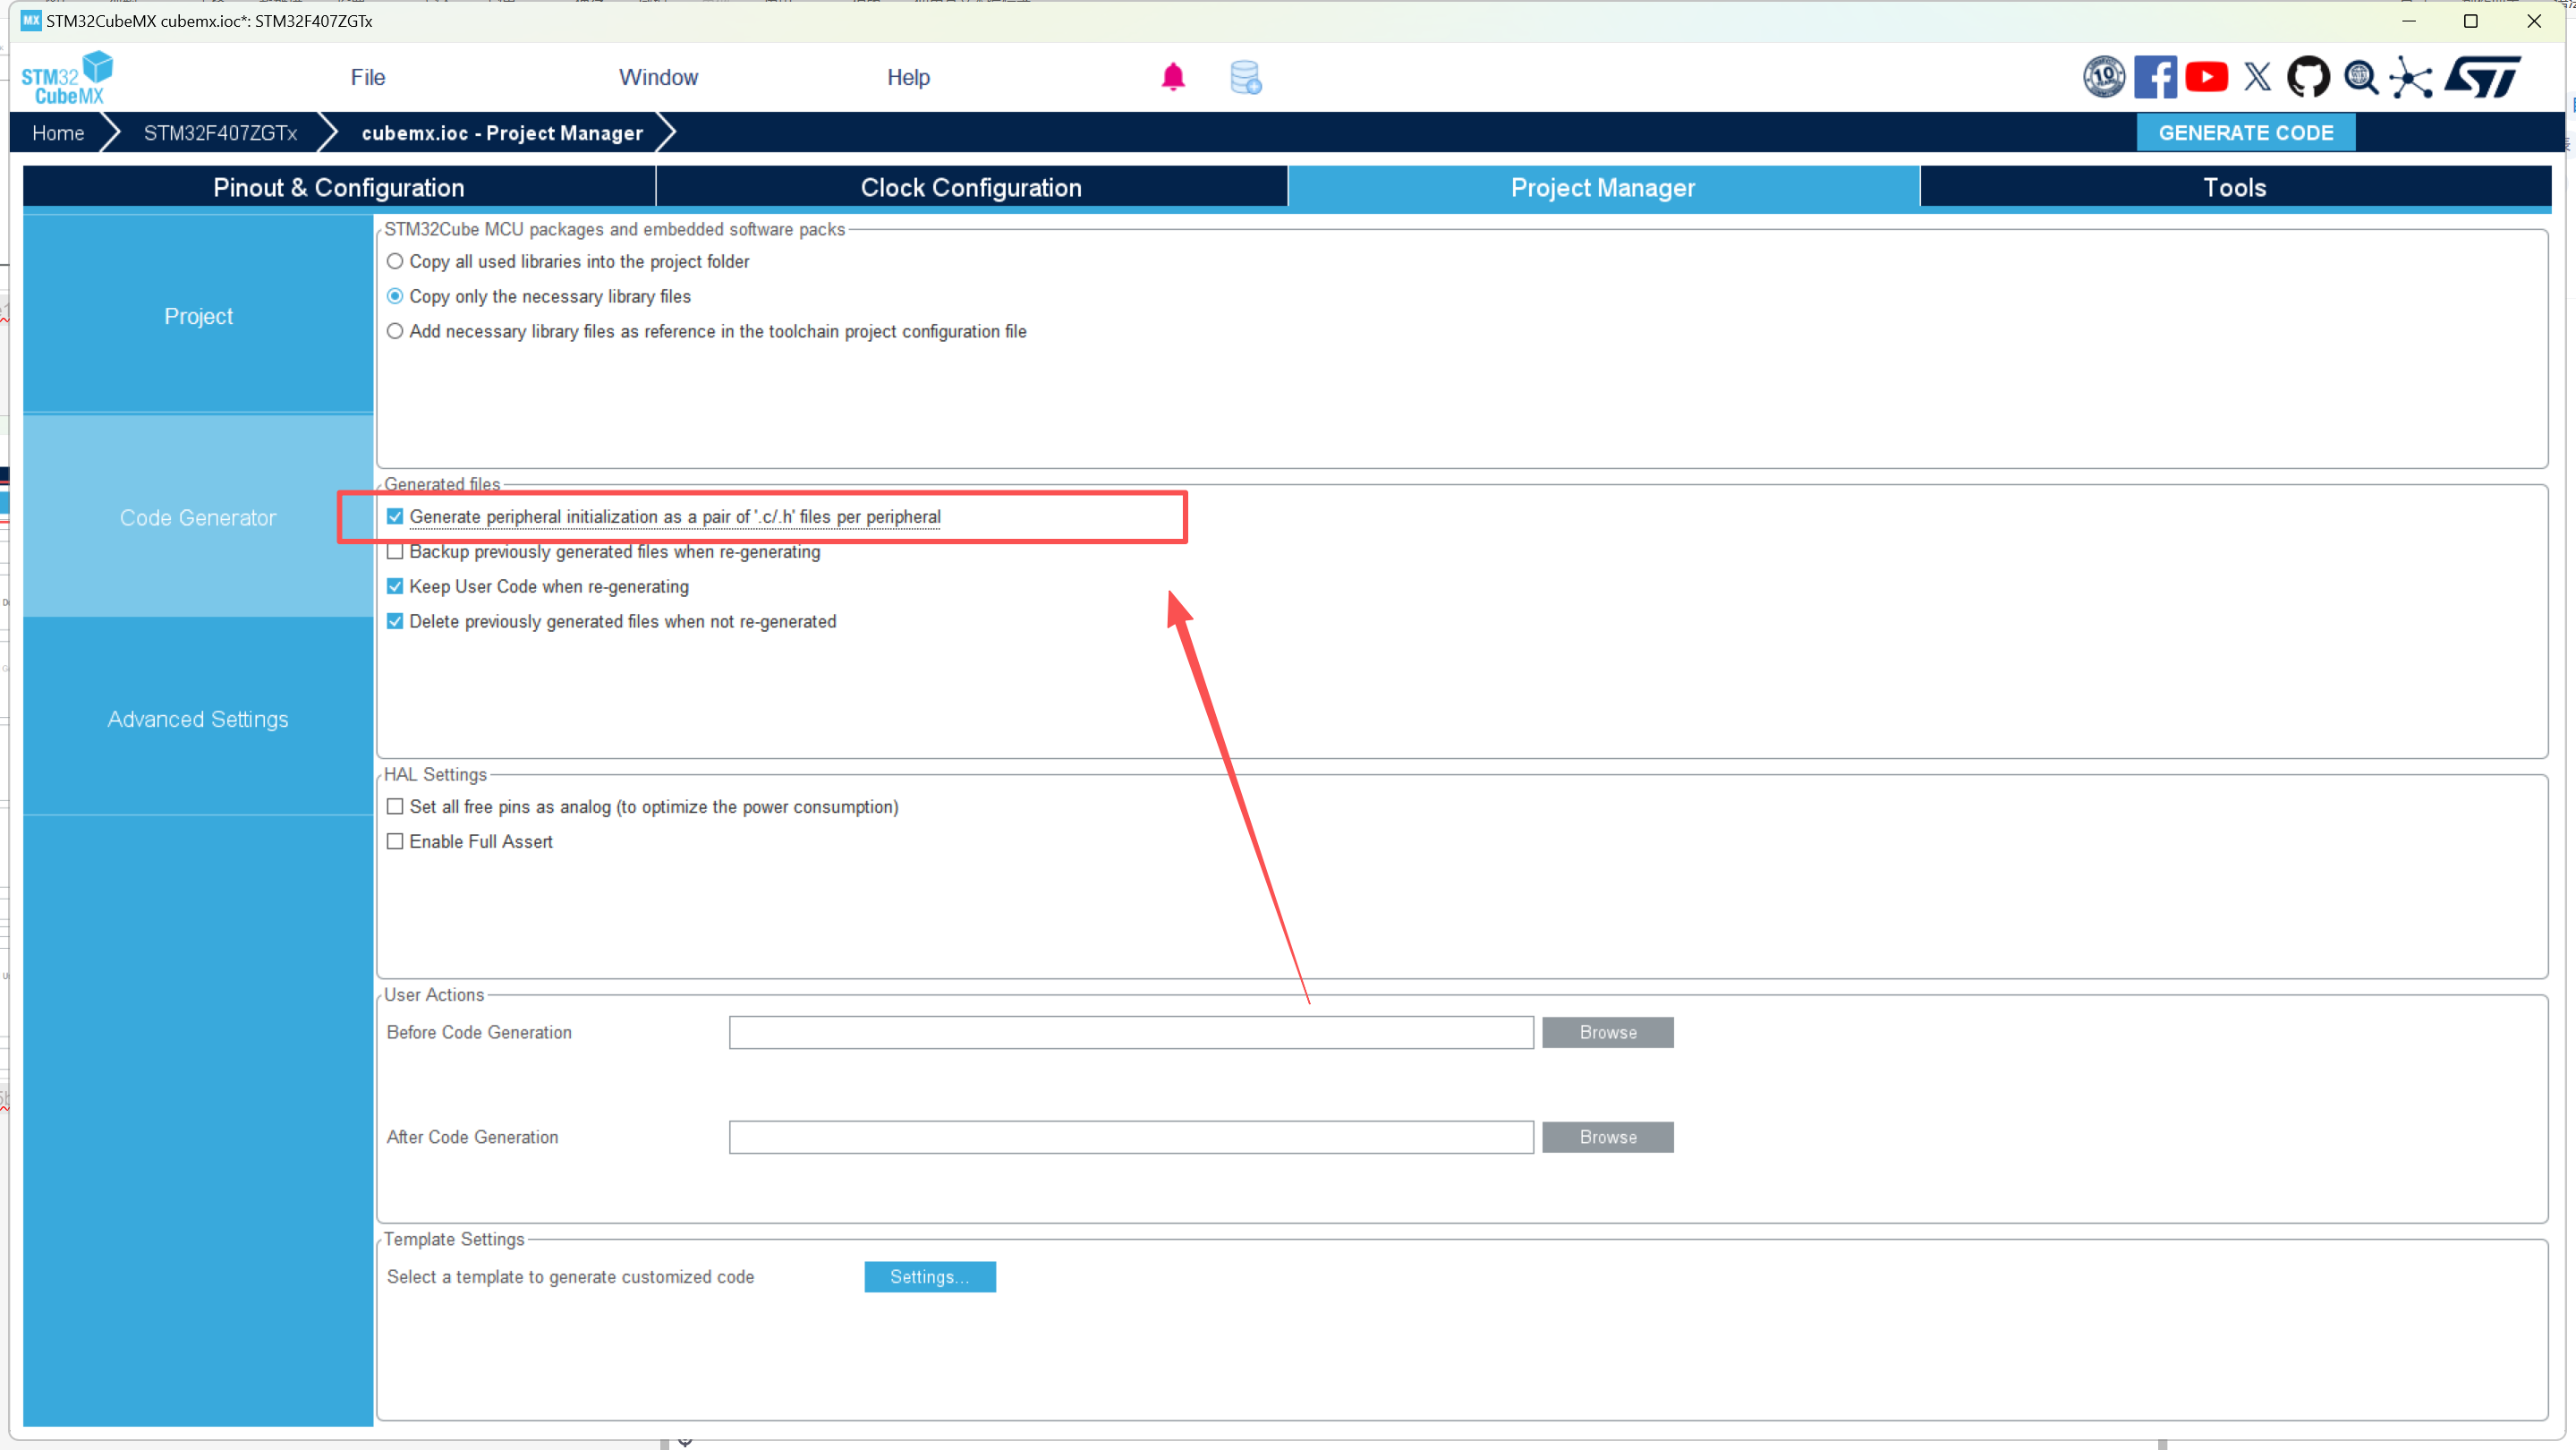The height and width of the screenshot is (1450, 2576).
Task: Select Copy all used libraries option
Action: click(x=395, y=261)
